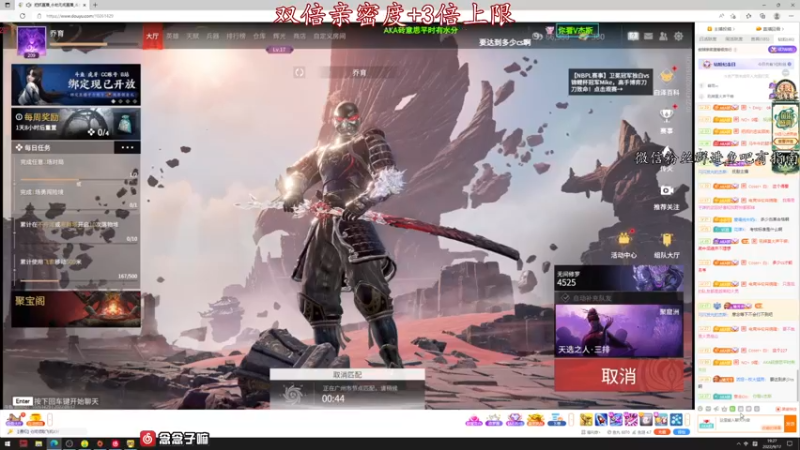Go to the 商店 shop tab
This screenshot has height=450, width=800.
[299, 36]
